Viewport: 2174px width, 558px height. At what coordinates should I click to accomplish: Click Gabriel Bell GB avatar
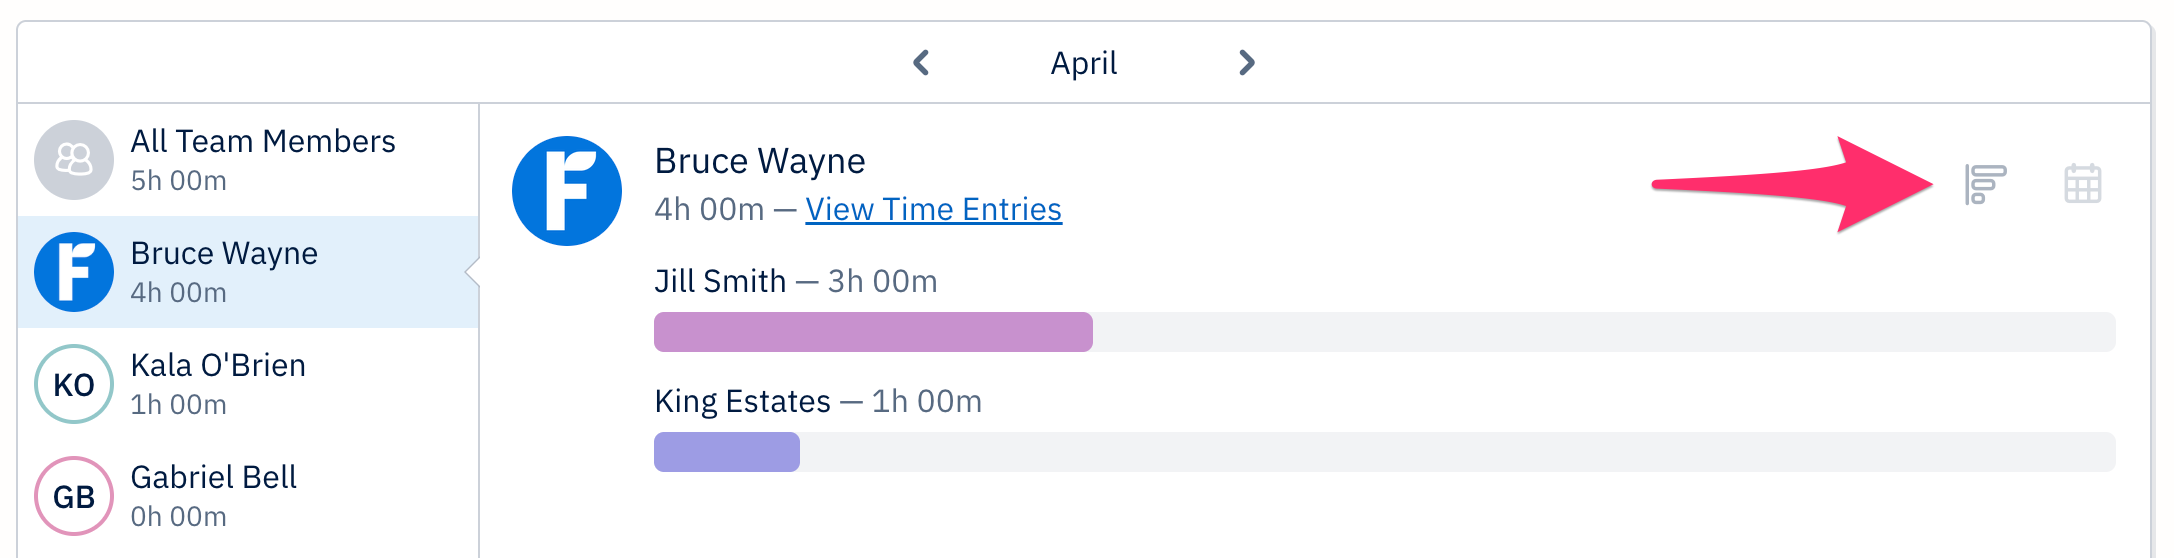(x=74, y=496)
